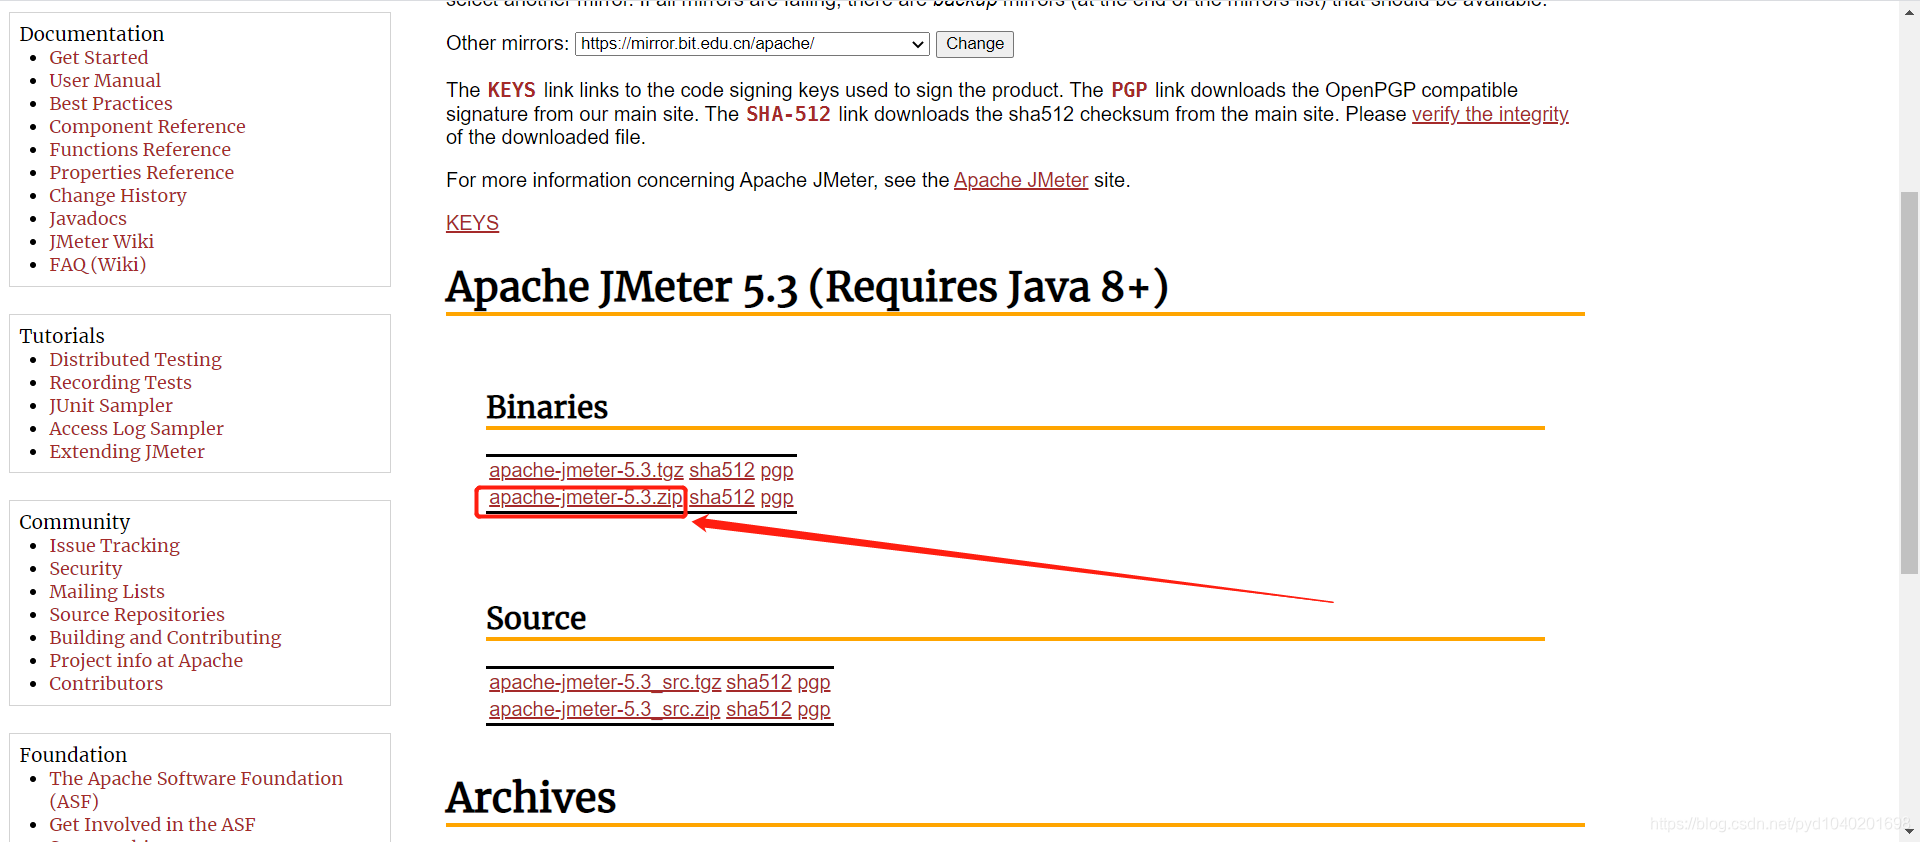Open the Distributed Testing tutorial
This screenshot has width=1920, height=842.
click(136, 360)
